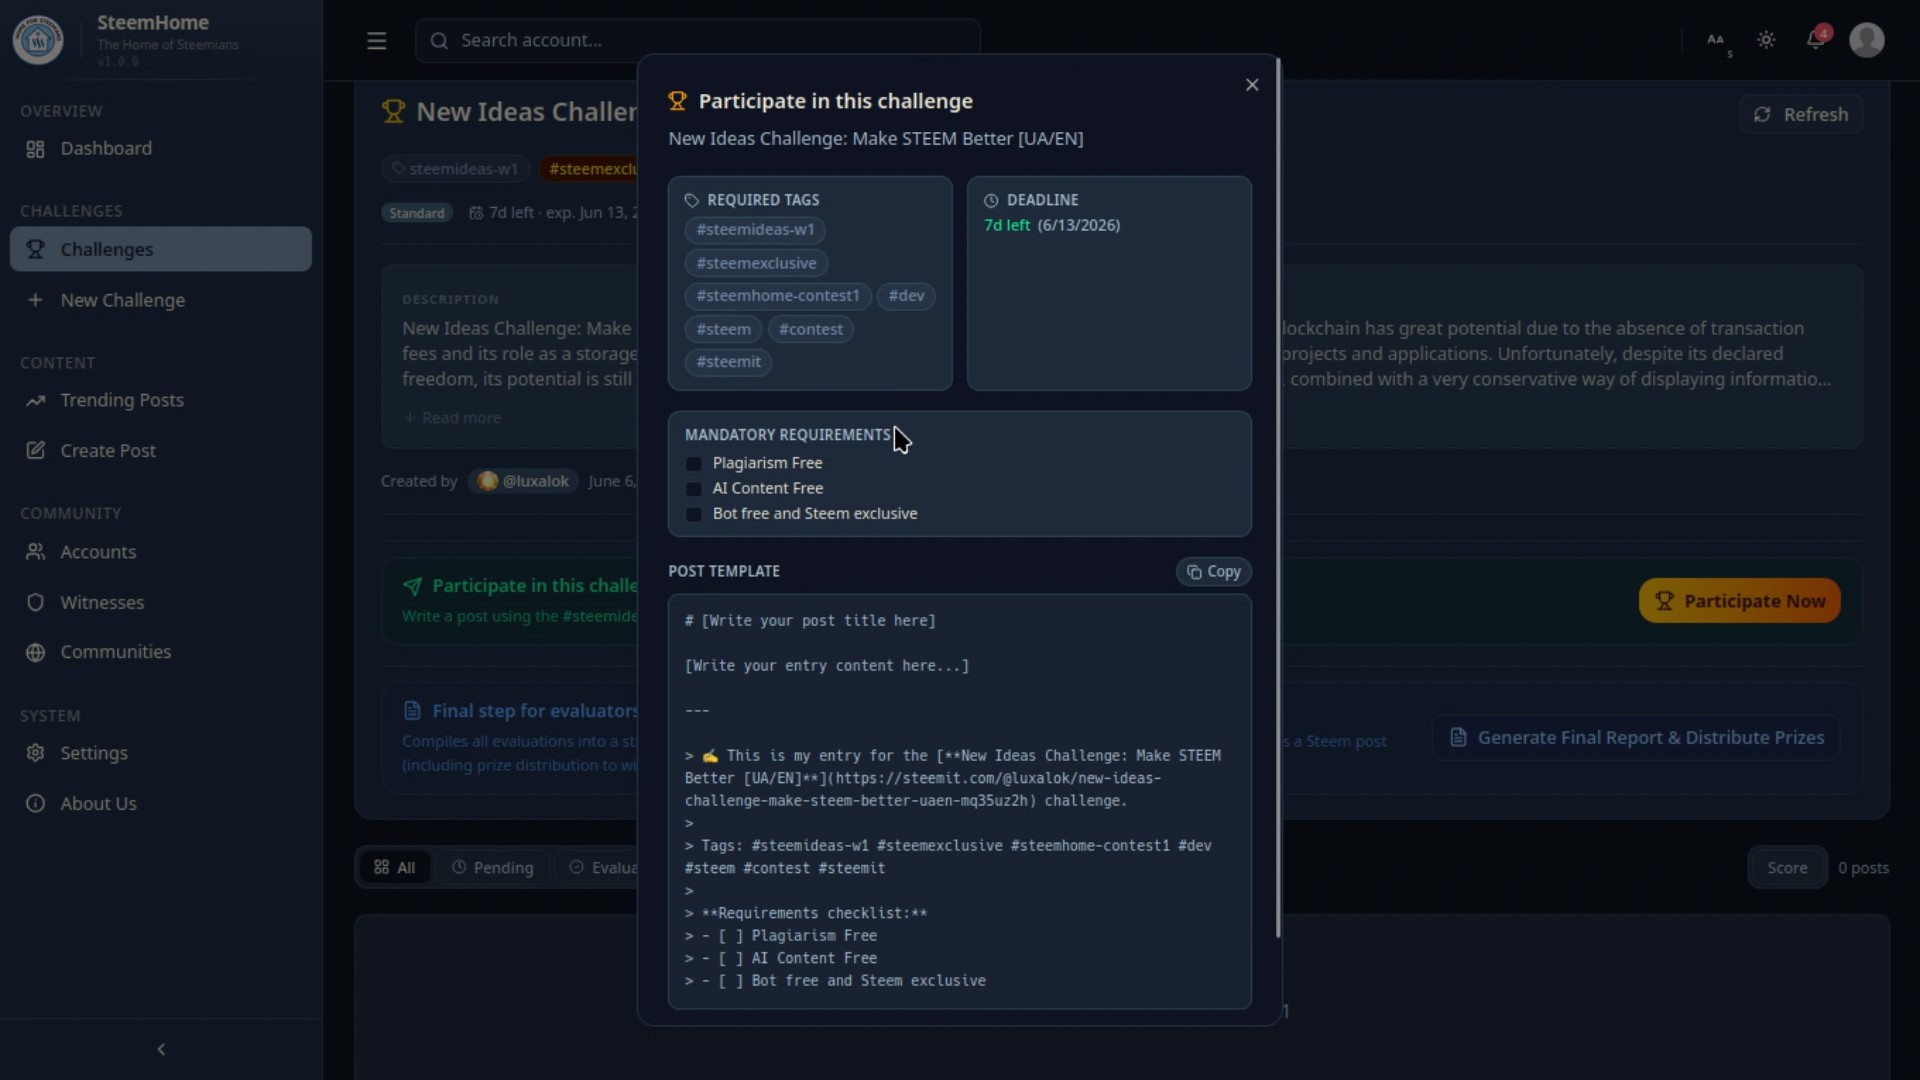This screenshot has width=1920, height=1080.
Task: Click the deadline clock icon
Action: [x=991, y=201]
